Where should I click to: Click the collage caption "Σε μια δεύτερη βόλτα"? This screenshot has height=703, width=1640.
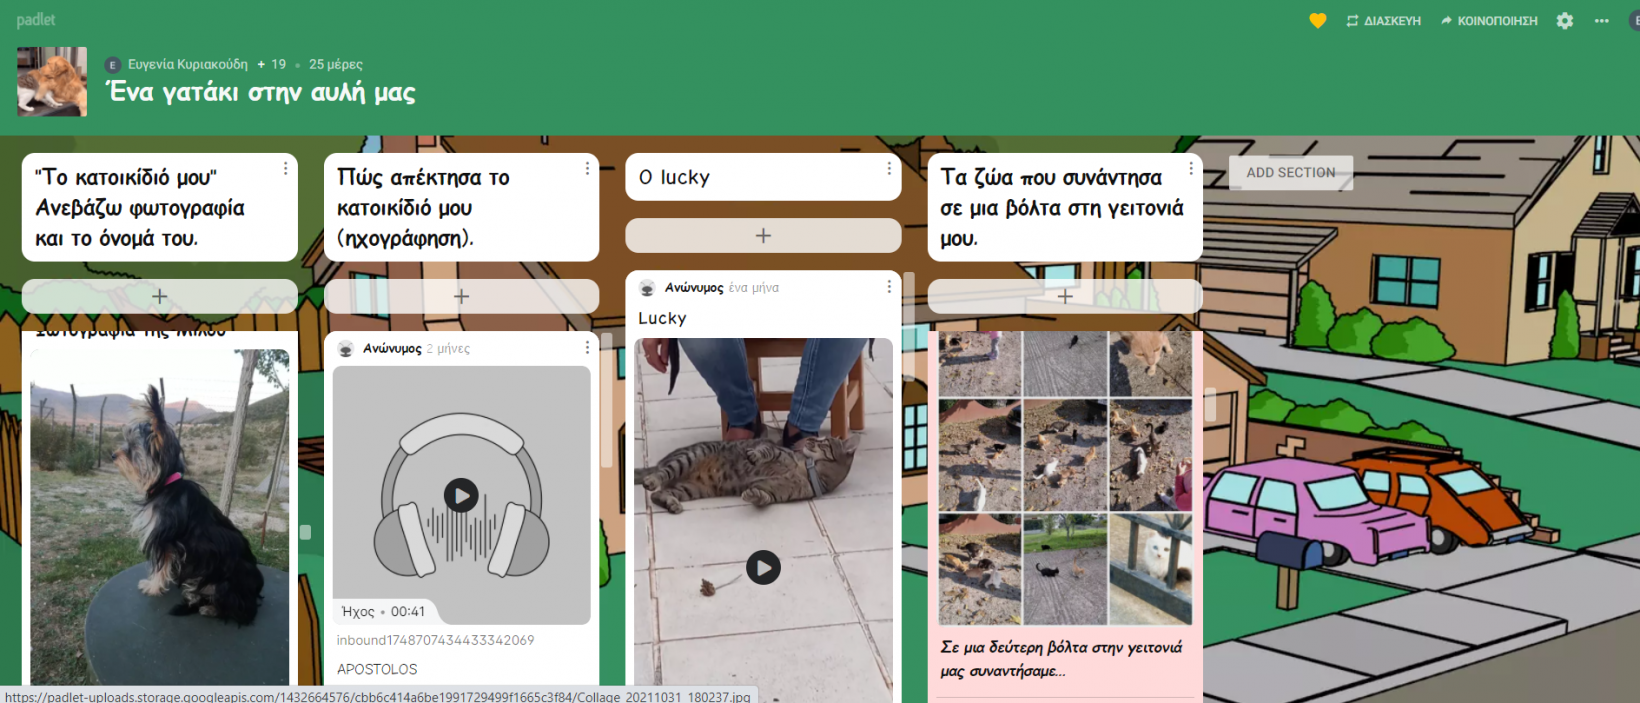[x=1061, y=659]
